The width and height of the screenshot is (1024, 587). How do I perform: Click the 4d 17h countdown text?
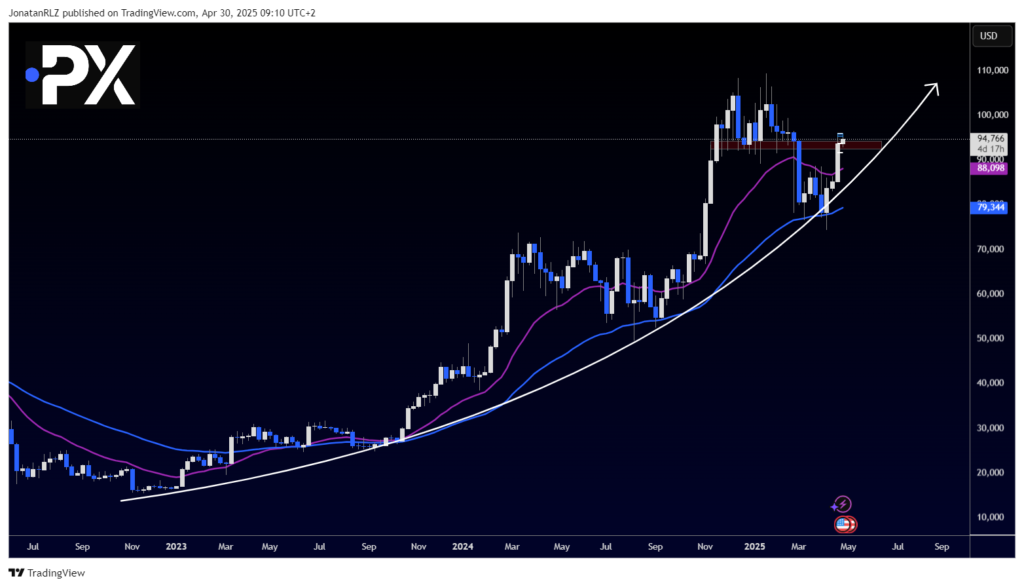pyautogui.click(x=991, y=149)
